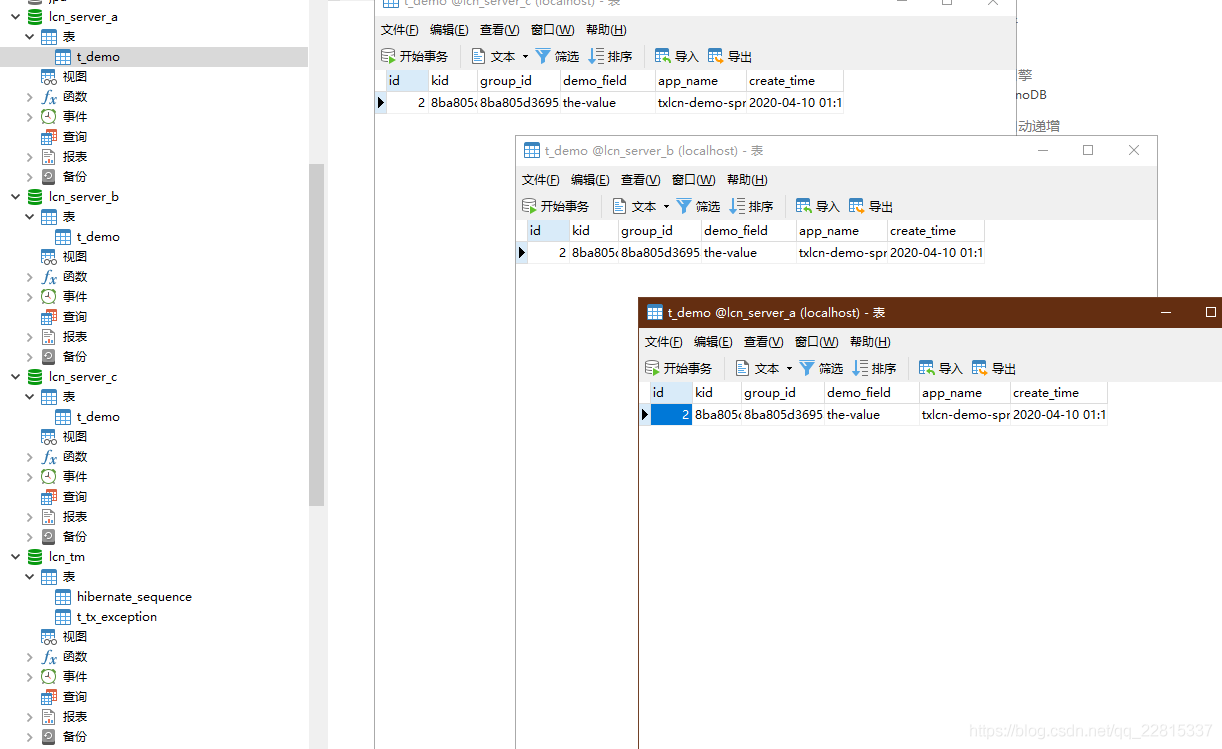Viewport: 1222px width, 749px height.
Task: Click 文本 icon in lcn_server_a window
Action: 742,368
